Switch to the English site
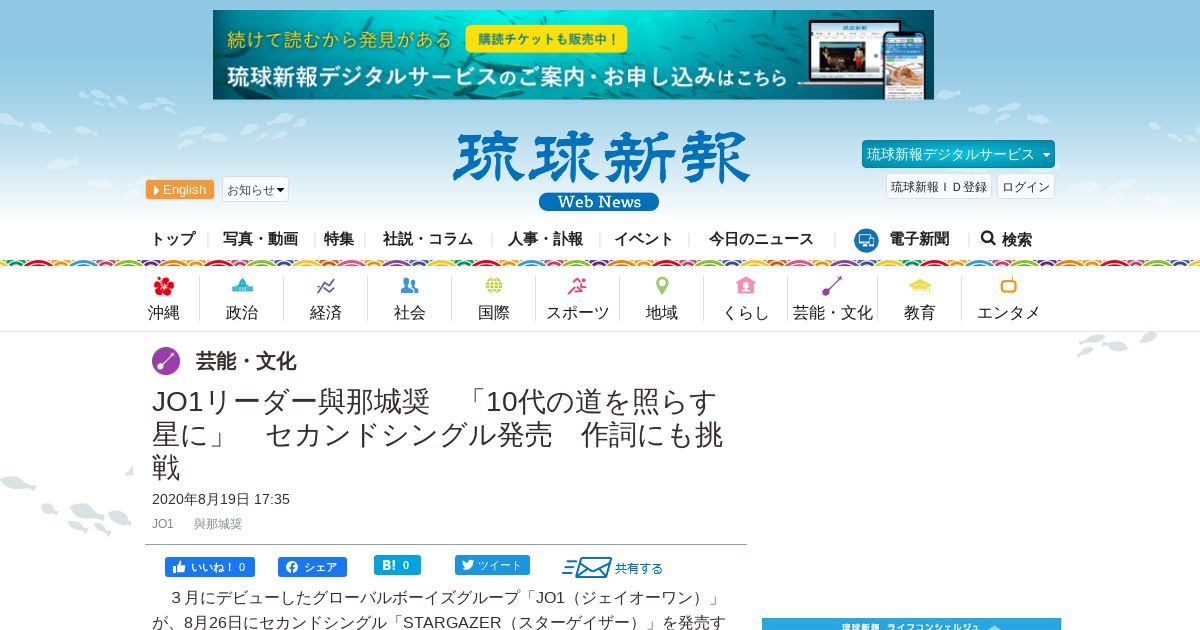The height and width of the screenshot is (630, 1200). click(x=180, y=190)
